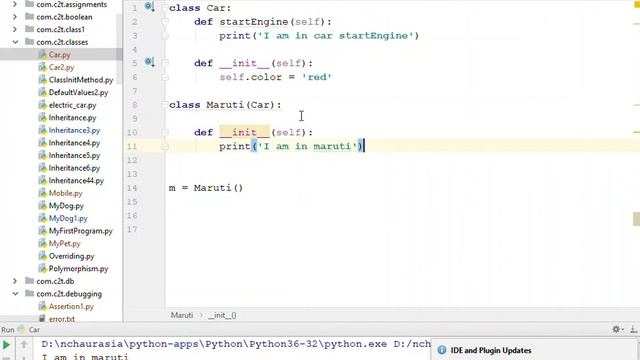Image resolution: width=640 pixels, height=360 pixels.
Task: Click the overridden marker on line 5
Action: pos(149,62)
